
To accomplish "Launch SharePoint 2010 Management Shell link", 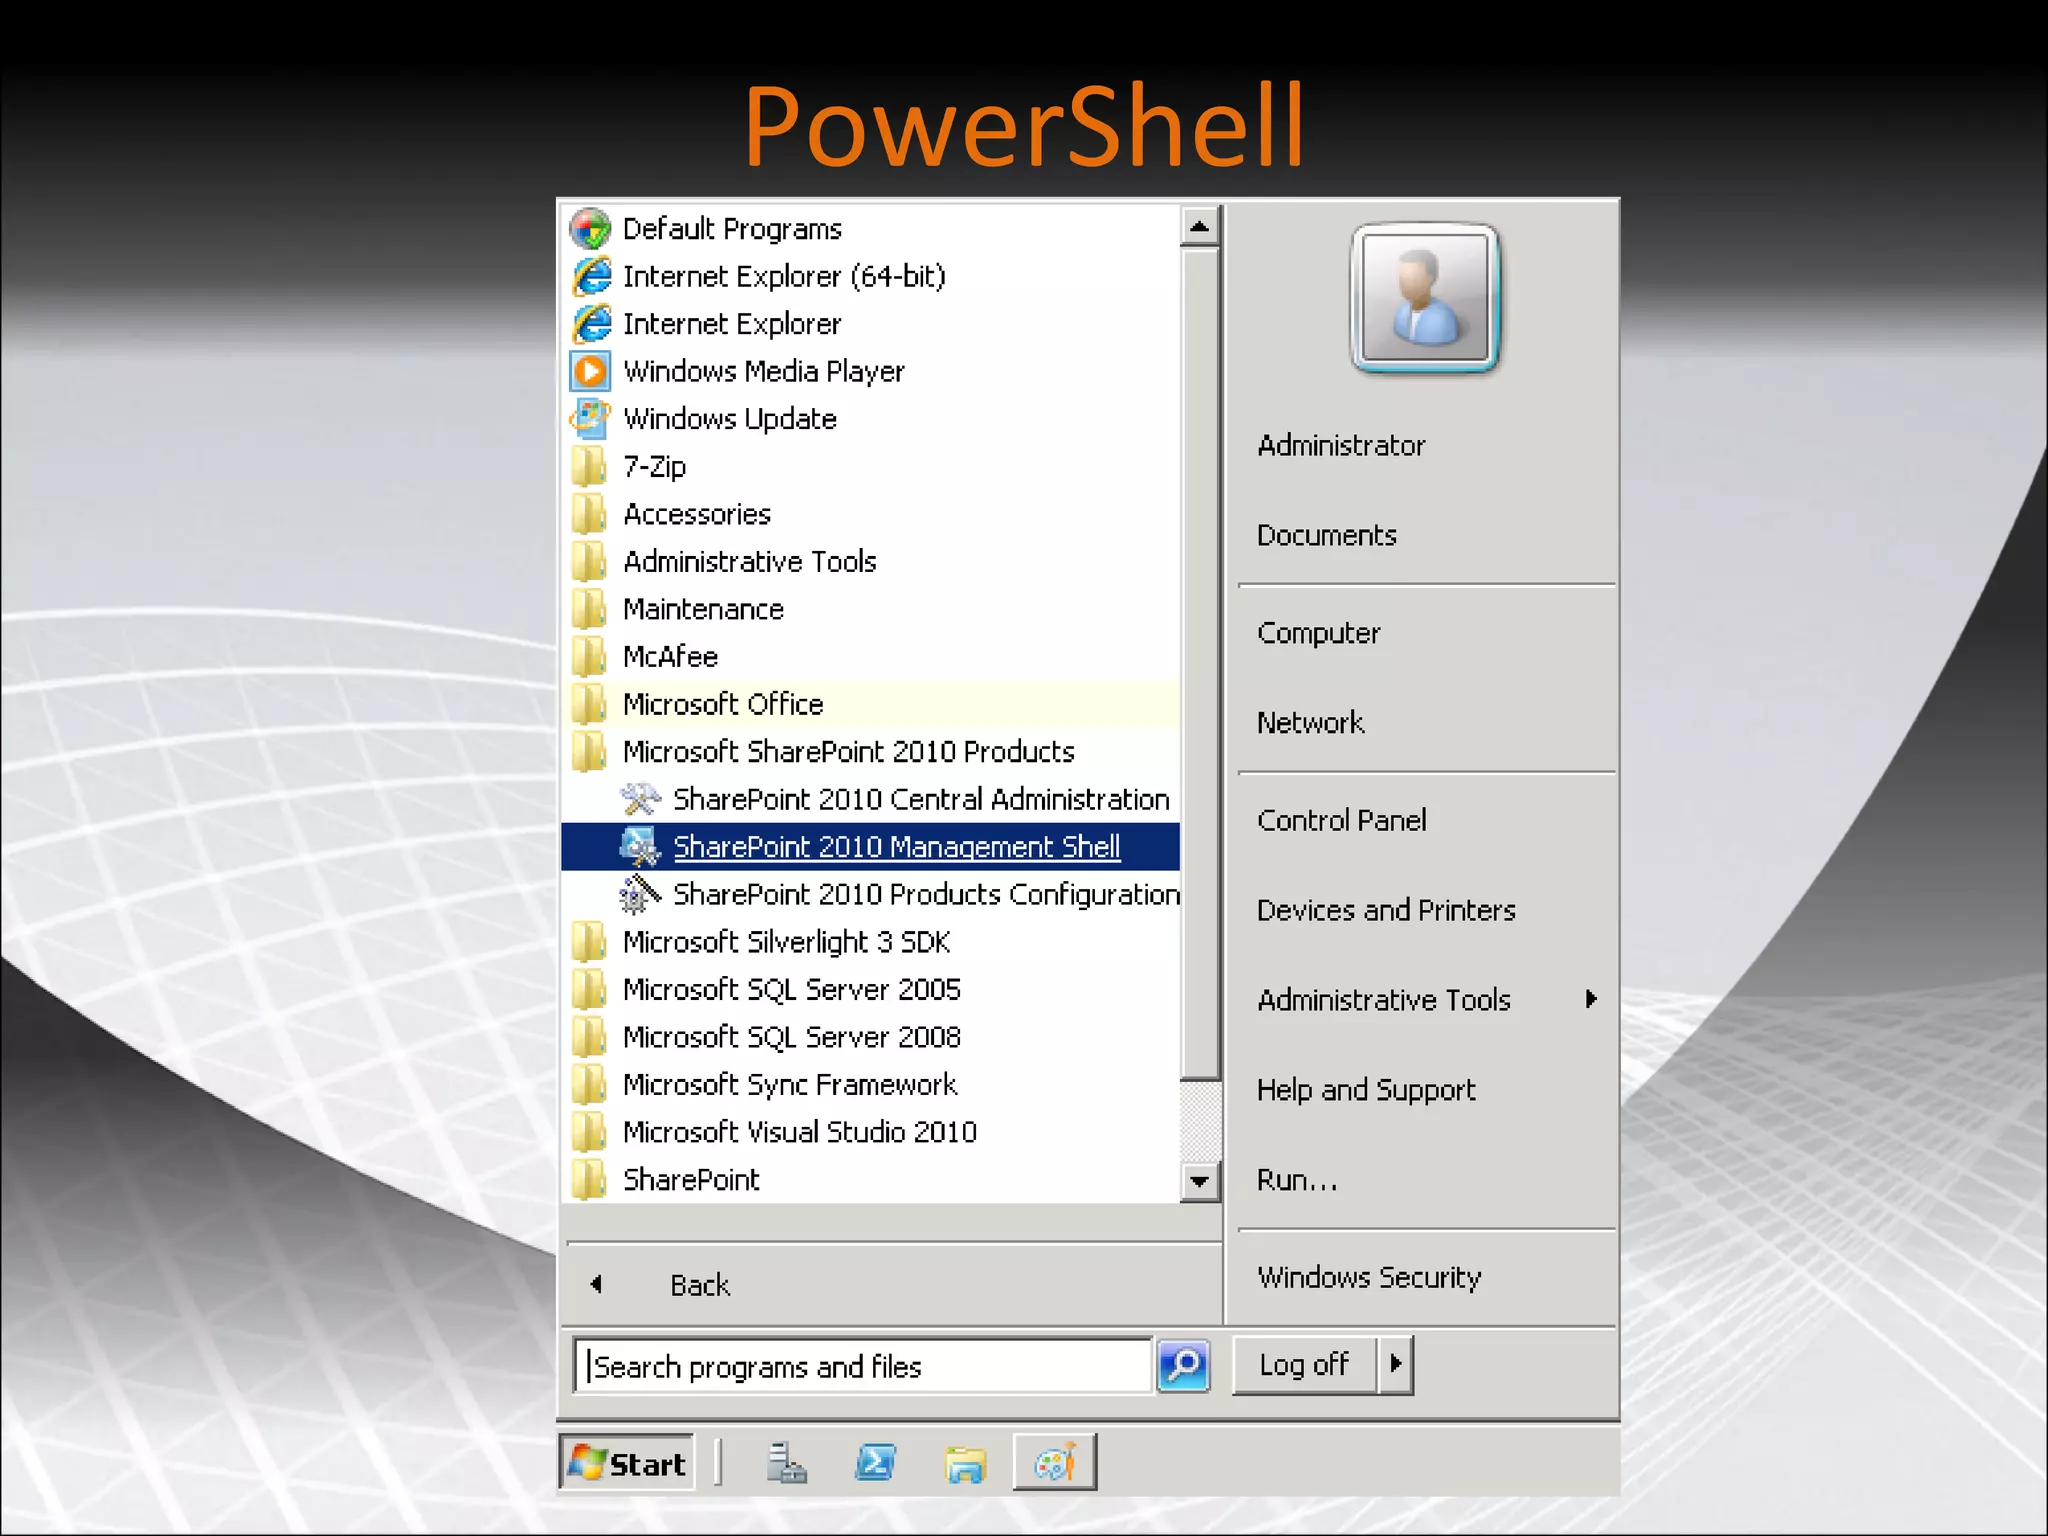I will coord(896,847).
